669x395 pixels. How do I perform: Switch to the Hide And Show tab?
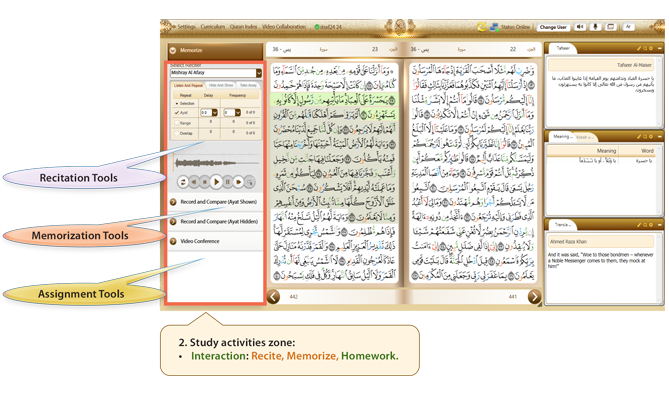click(x=221, y=85)
